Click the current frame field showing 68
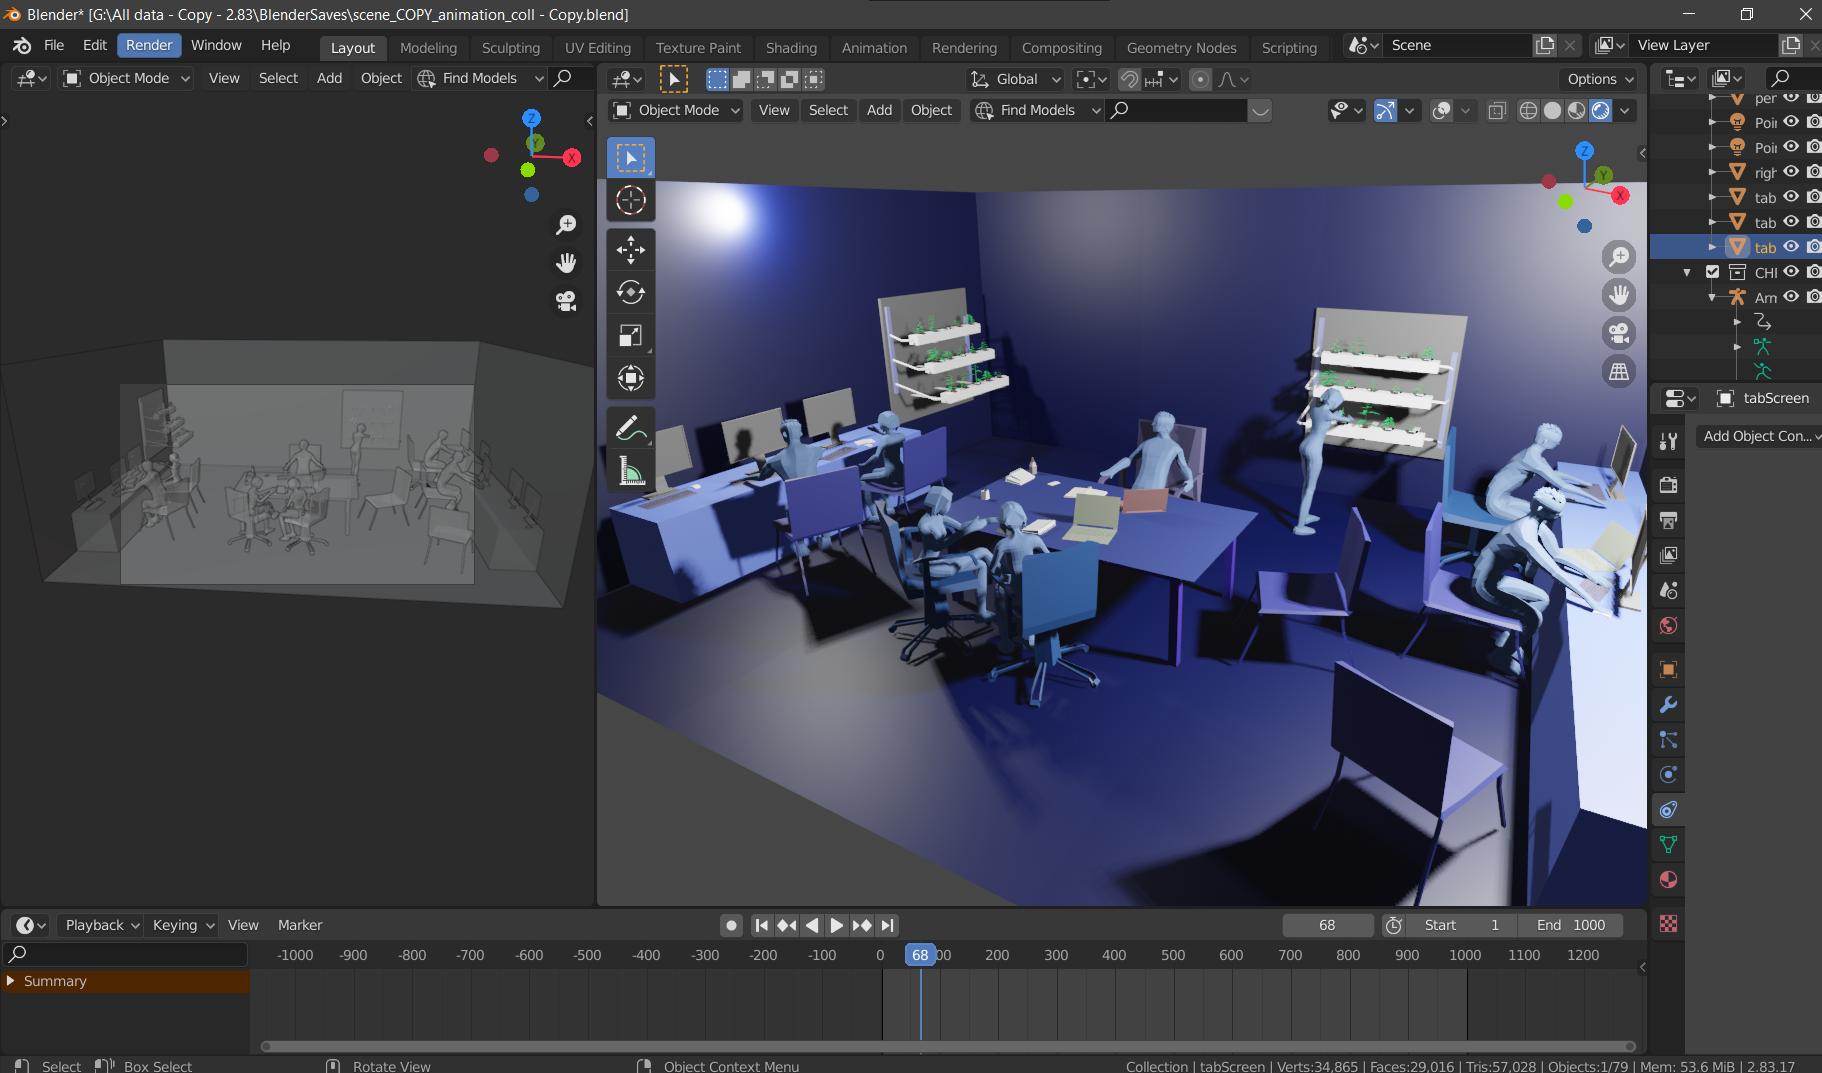The height and width of the screenshot is (1073, 1822). [x=1327, y=925]
